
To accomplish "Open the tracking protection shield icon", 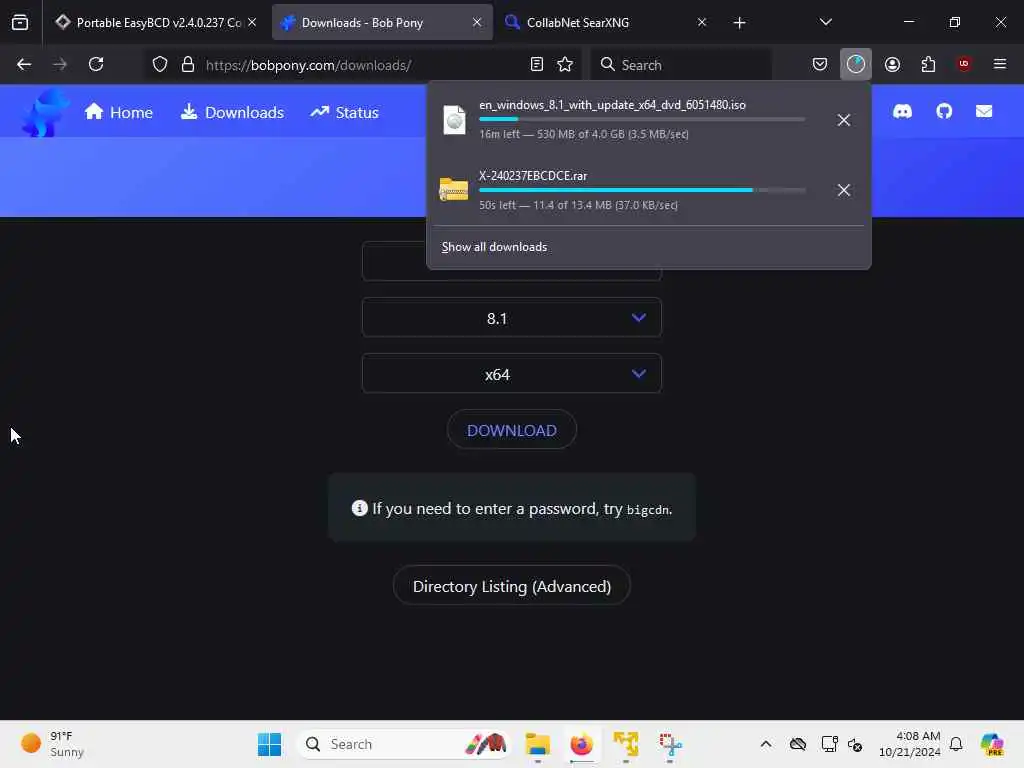I will (x=160, y=65).
